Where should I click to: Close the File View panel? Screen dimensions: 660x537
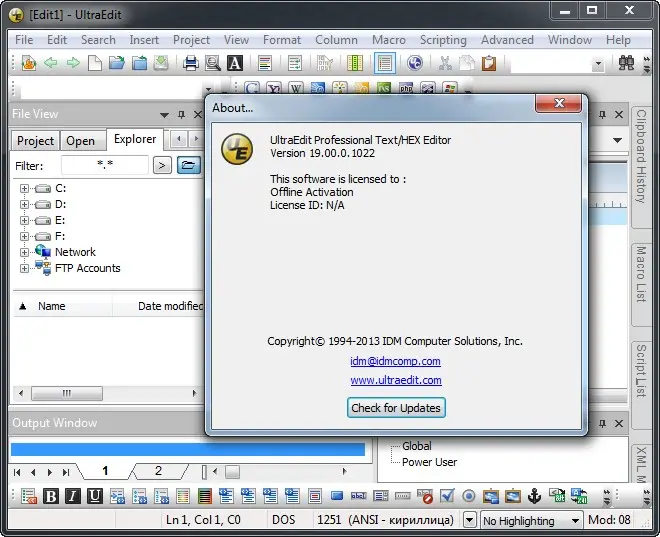(x=198, y=114)
